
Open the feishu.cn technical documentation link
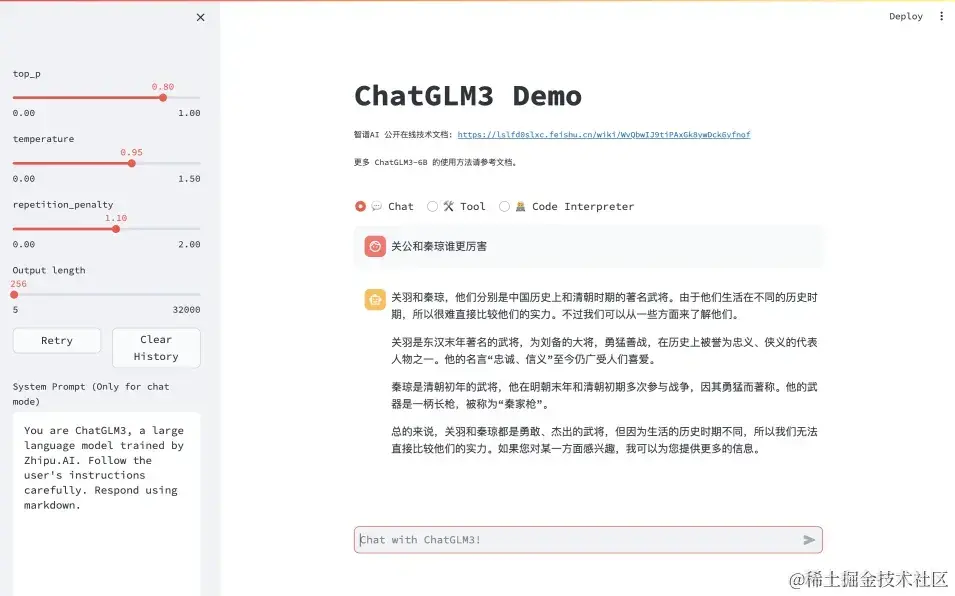tap(604, 135)
